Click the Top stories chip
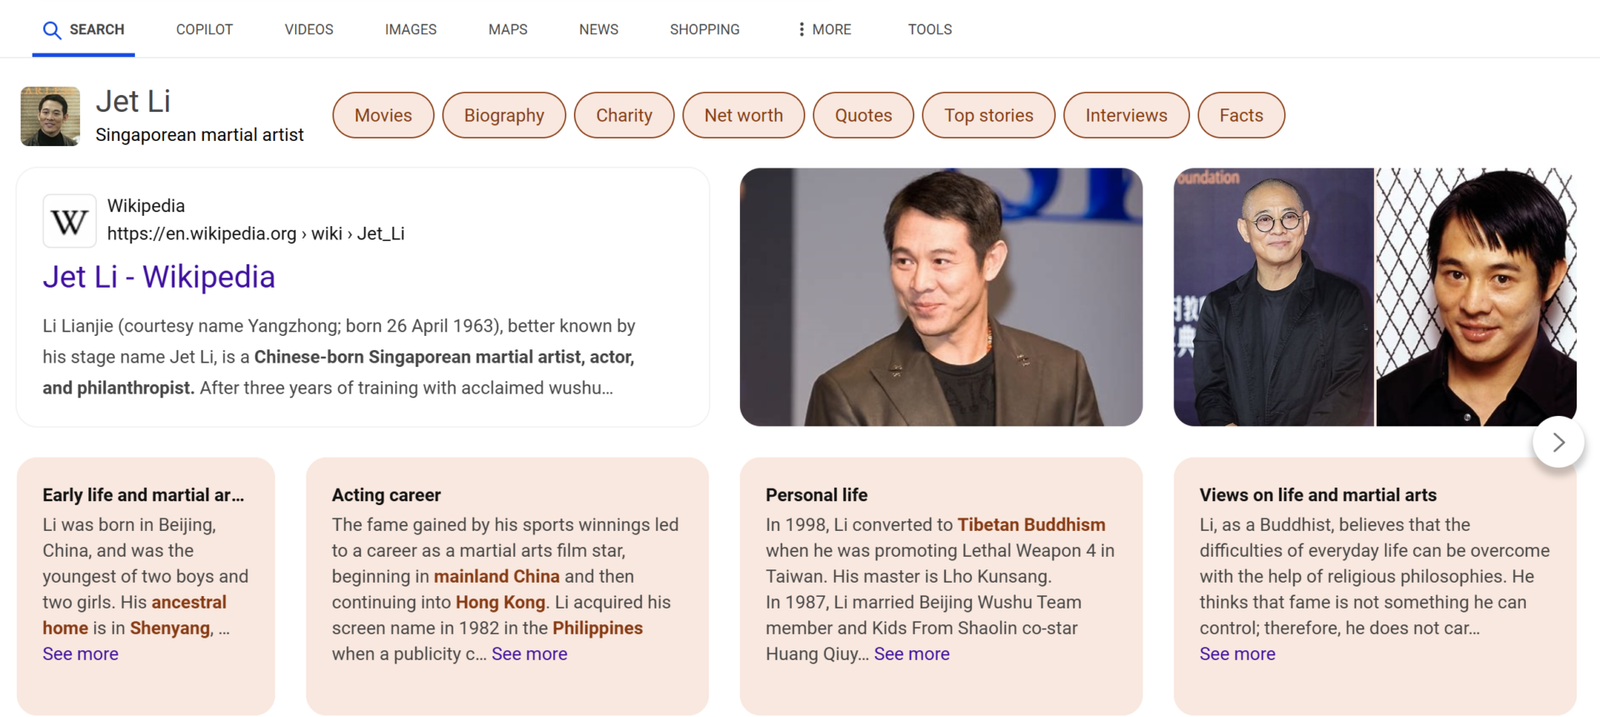 [988, 115]
